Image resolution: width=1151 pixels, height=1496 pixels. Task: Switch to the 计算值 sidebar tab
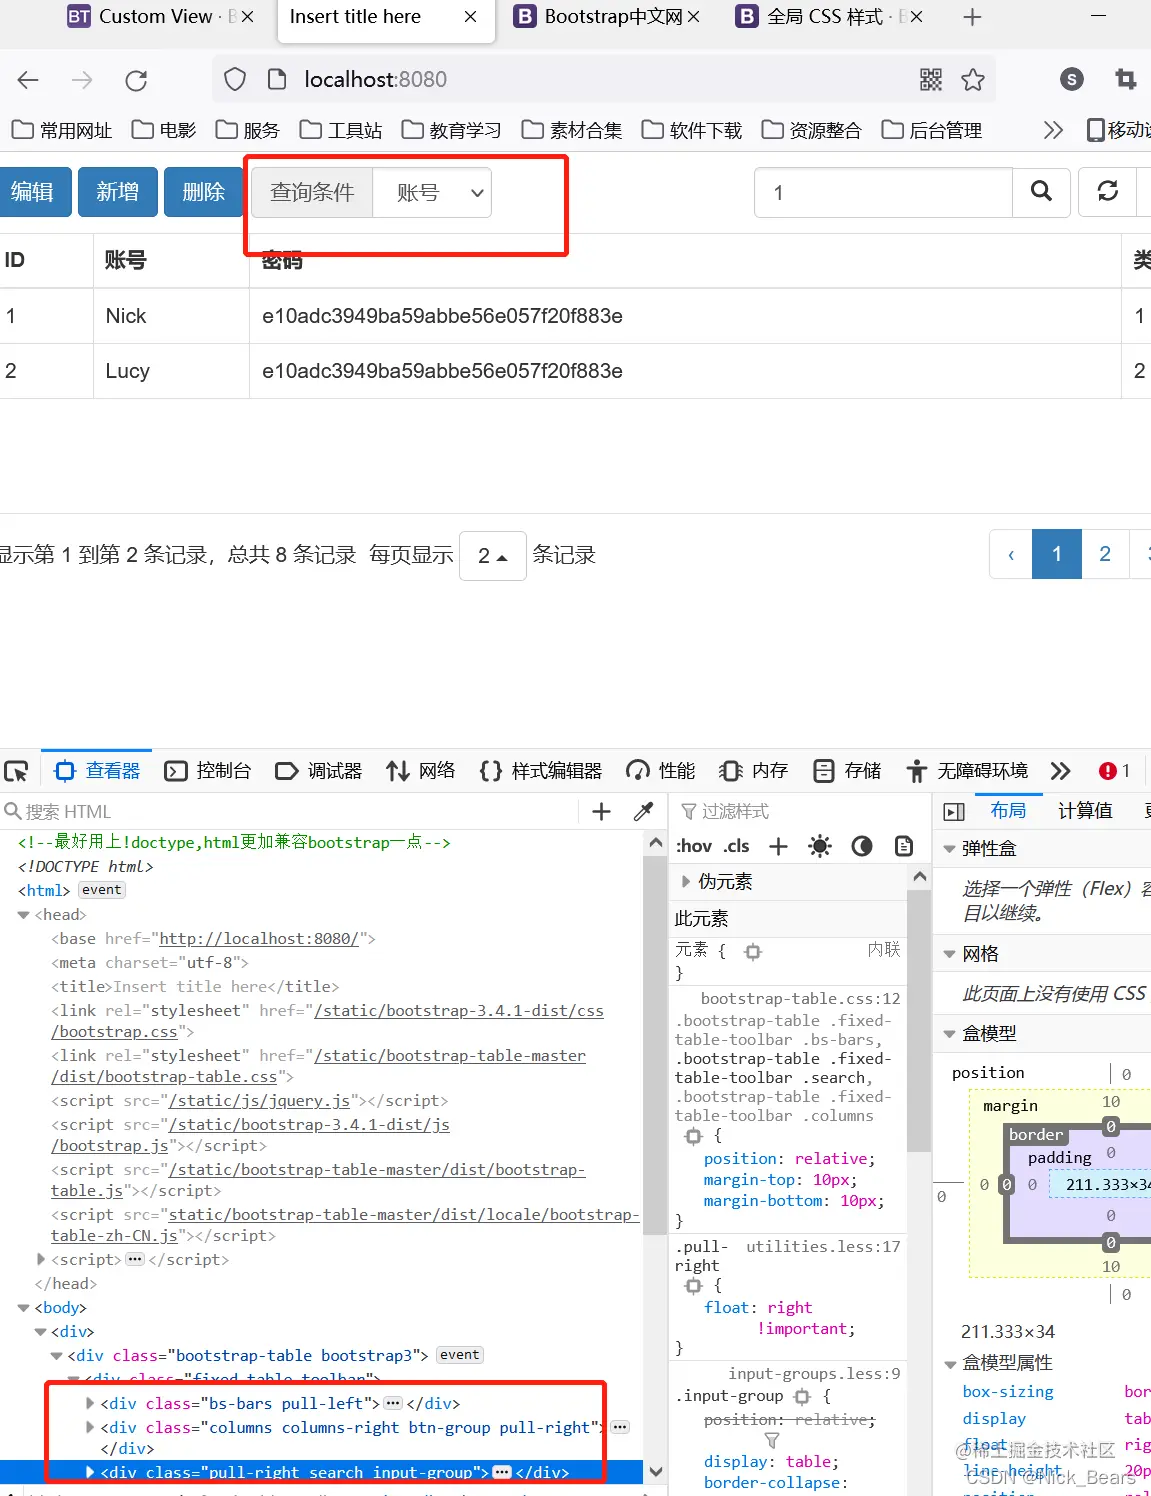pyautogui.click(x=1084, y=811)
